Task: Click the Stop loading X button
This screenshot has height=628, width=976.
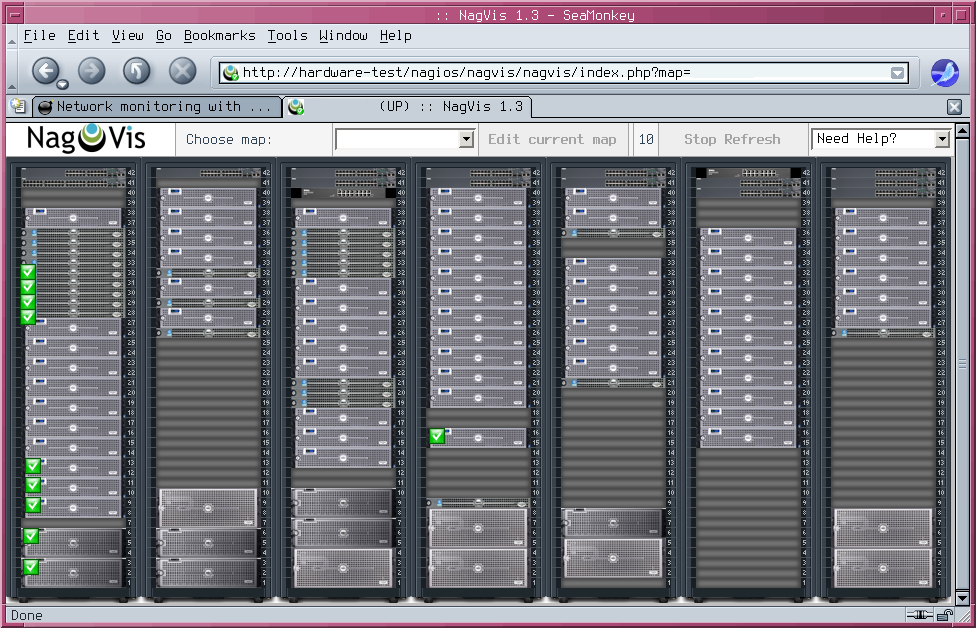Action: pos(182,70)
